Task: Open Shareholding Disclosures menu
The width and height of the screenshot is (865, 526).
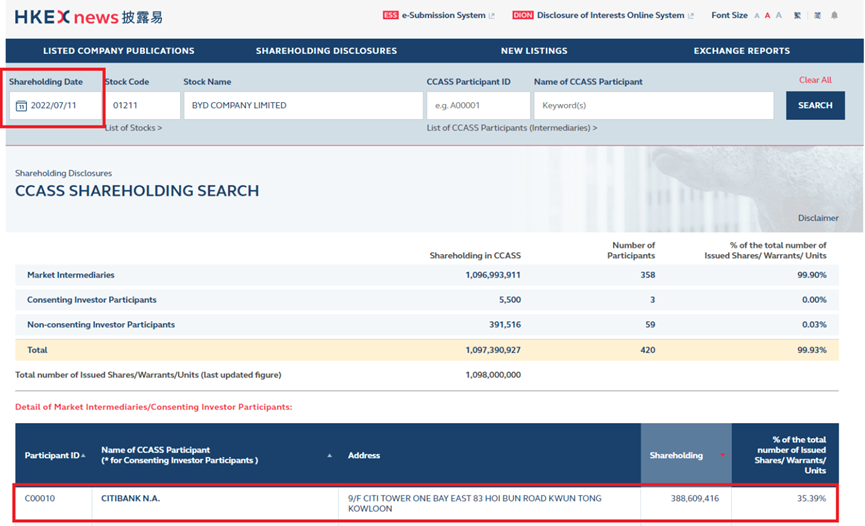Action: pyautogui.click(x=326, y=51)
